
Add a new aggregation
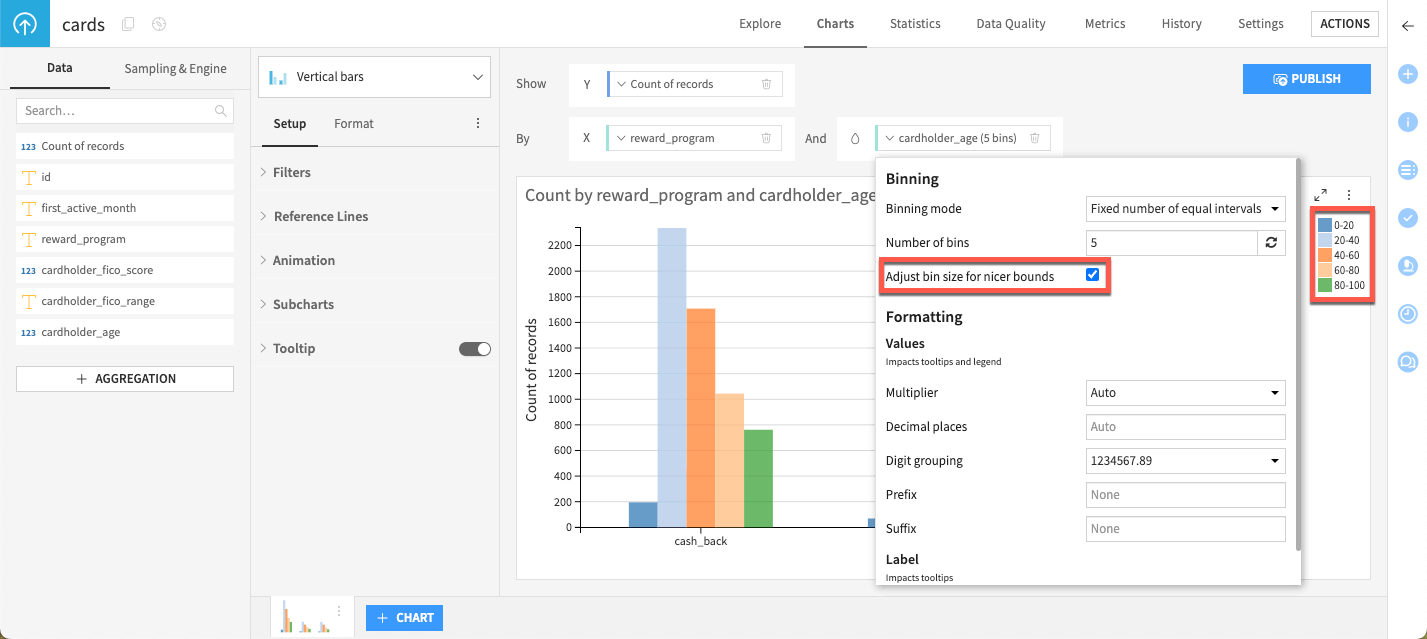click(124, 378)
